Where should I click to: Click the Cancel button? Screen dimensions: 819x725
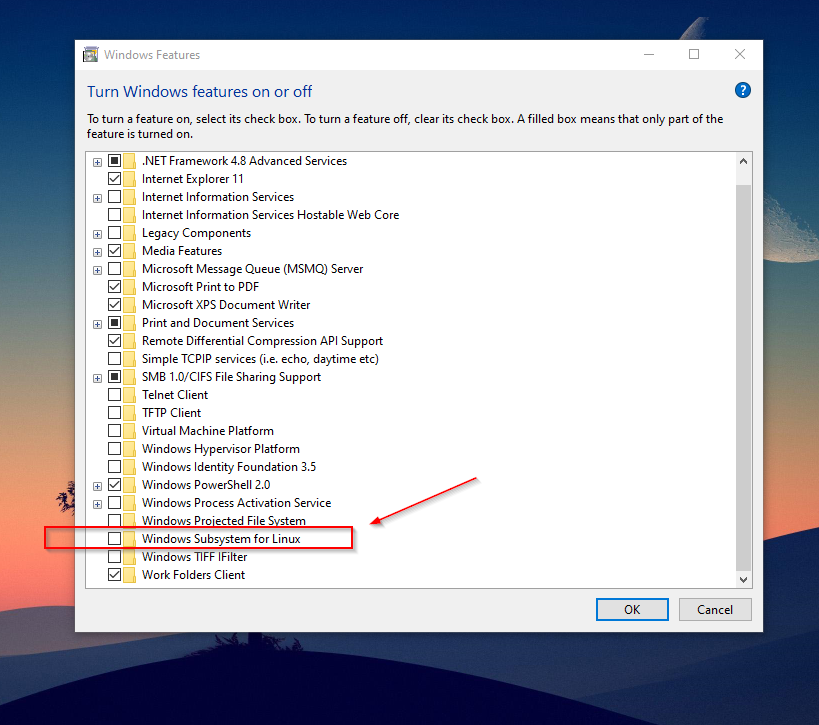pyautogui.click(x=715, y=610)
